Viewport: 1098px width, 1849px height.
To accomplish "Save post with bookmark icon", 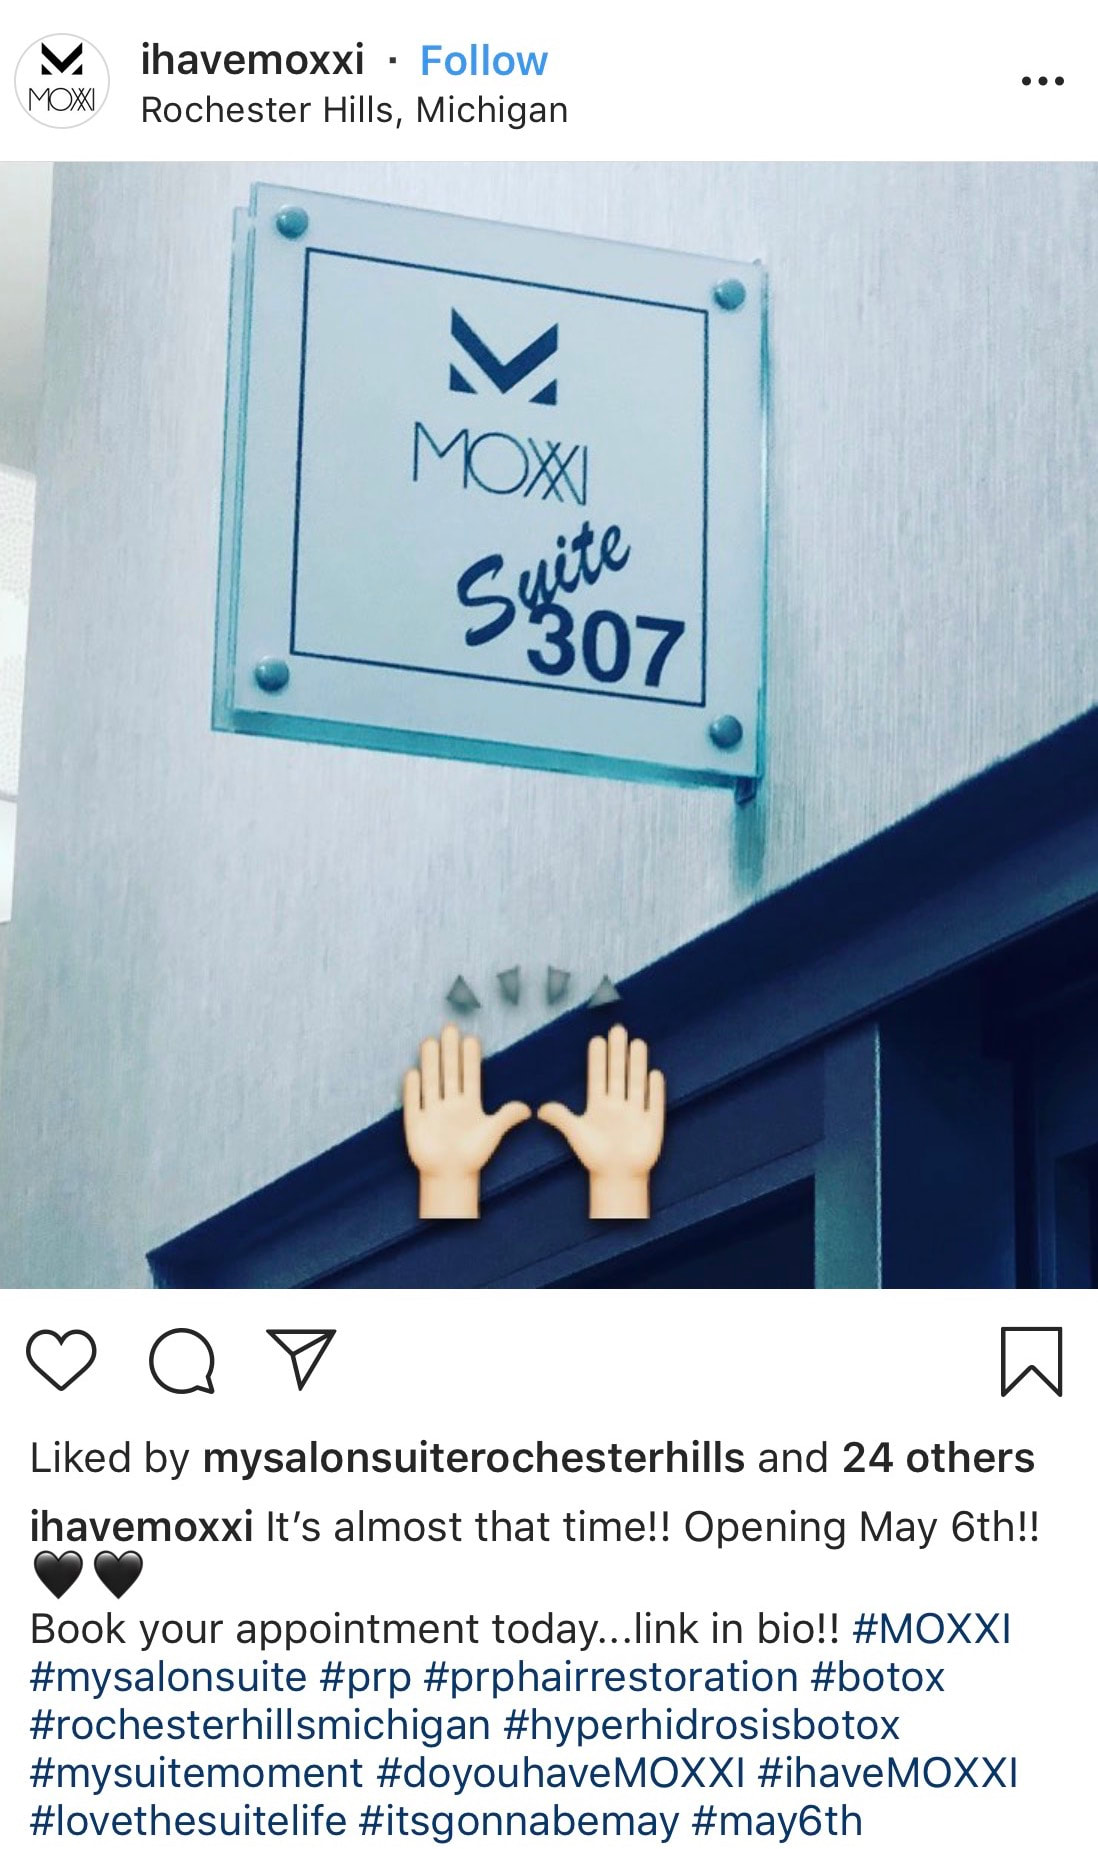I will 1031,1361.
